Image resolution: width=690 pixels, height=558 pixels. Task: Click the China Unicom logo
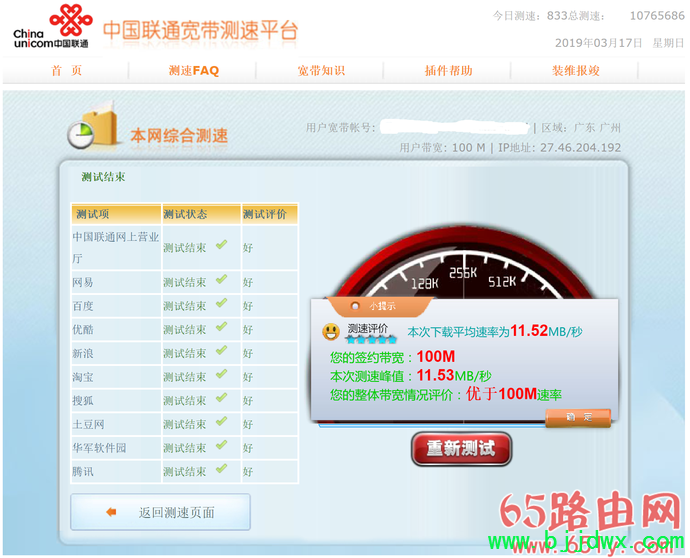pyautogui.click(x=51, y=26)
